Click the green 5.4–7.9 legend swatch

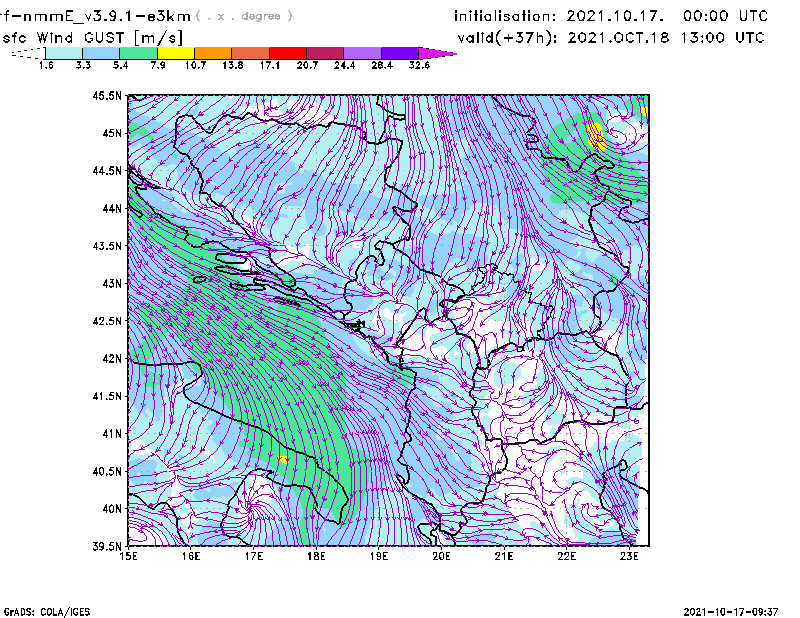pos(138,53)
